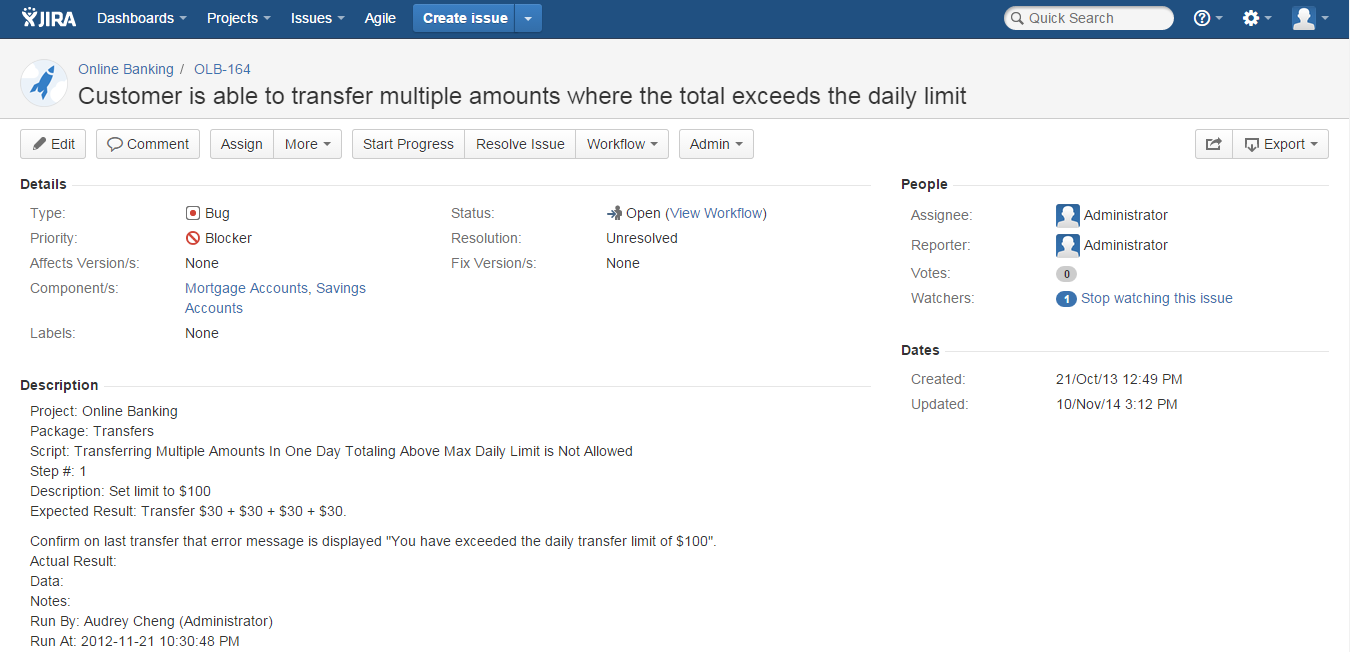Open the View Workflow link
The image size is (1350, 652).
pos(715,213)
